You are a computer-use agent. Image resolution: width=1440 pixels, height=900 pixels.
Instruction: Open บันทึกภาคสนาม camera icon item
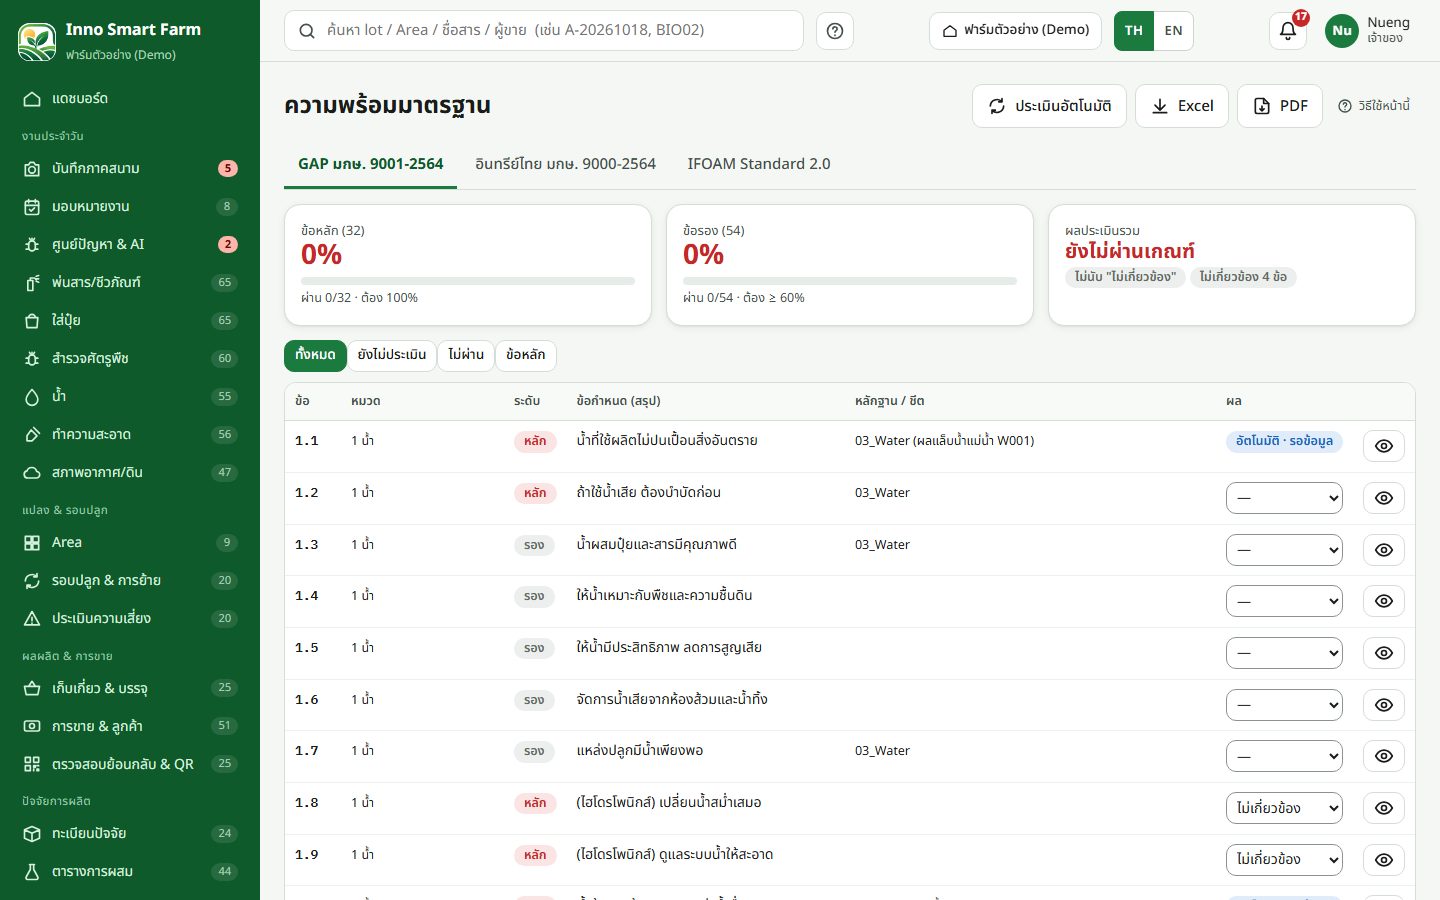(x=130, y=168)
